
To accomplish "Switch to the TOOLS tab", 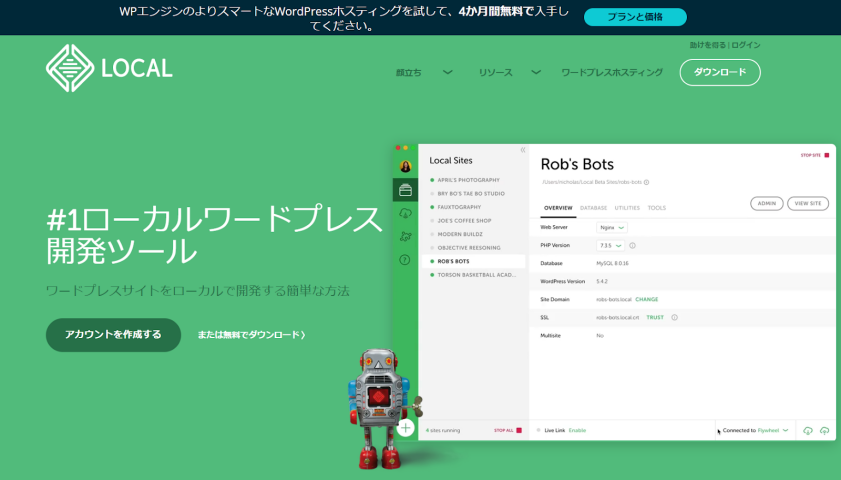I will click(x=656, y=208).
